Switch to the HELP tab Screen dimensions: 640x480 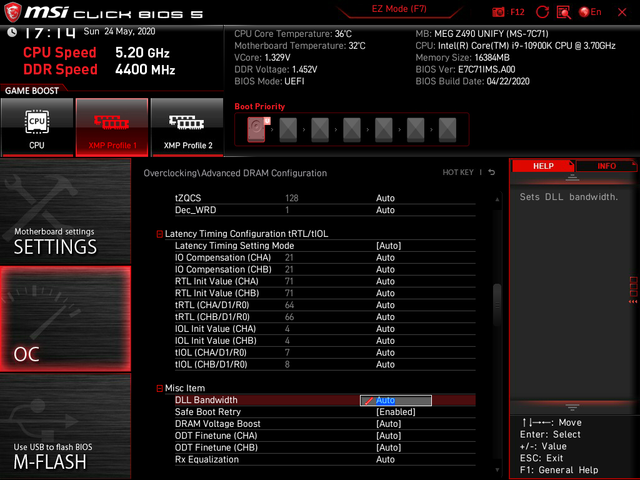click(x=543, y=166)
